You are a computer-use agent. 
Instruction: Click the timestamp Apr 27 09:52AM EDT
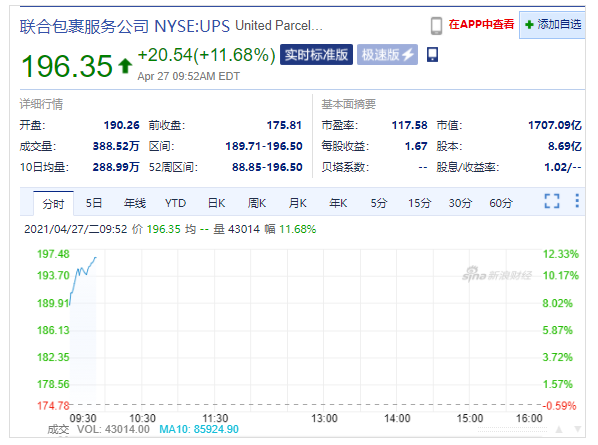pyautogui.click(x=188, y=76)
